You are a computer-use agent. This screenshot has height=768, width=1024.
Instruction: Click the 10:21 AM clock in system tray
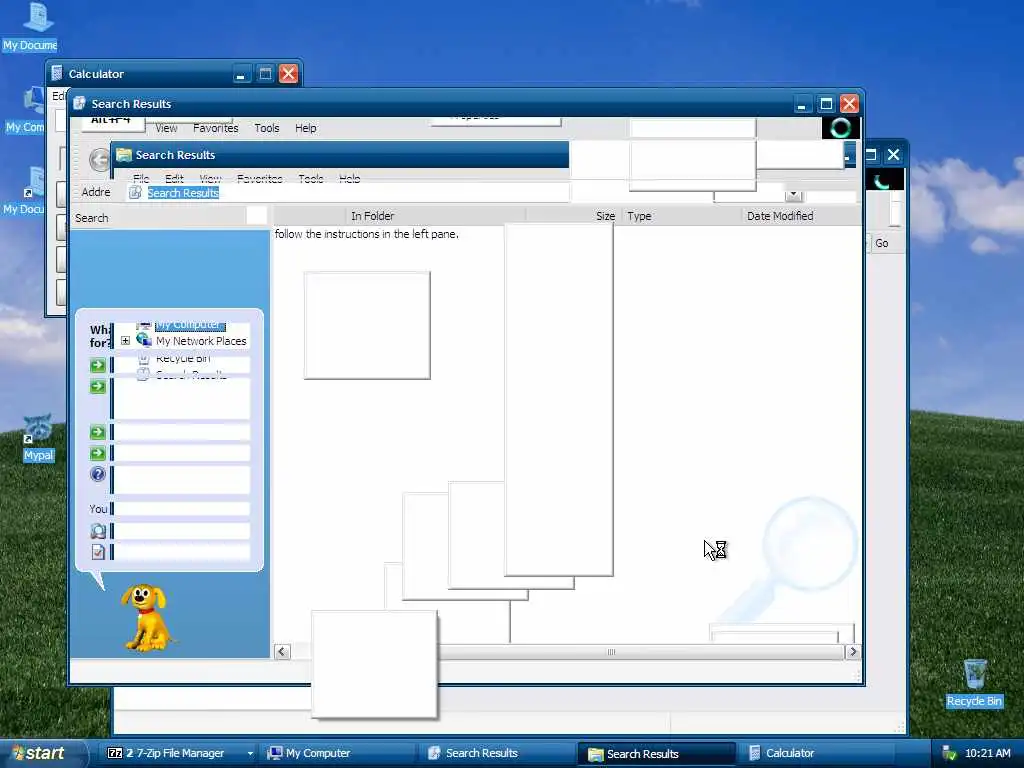(x=987, y=753)
